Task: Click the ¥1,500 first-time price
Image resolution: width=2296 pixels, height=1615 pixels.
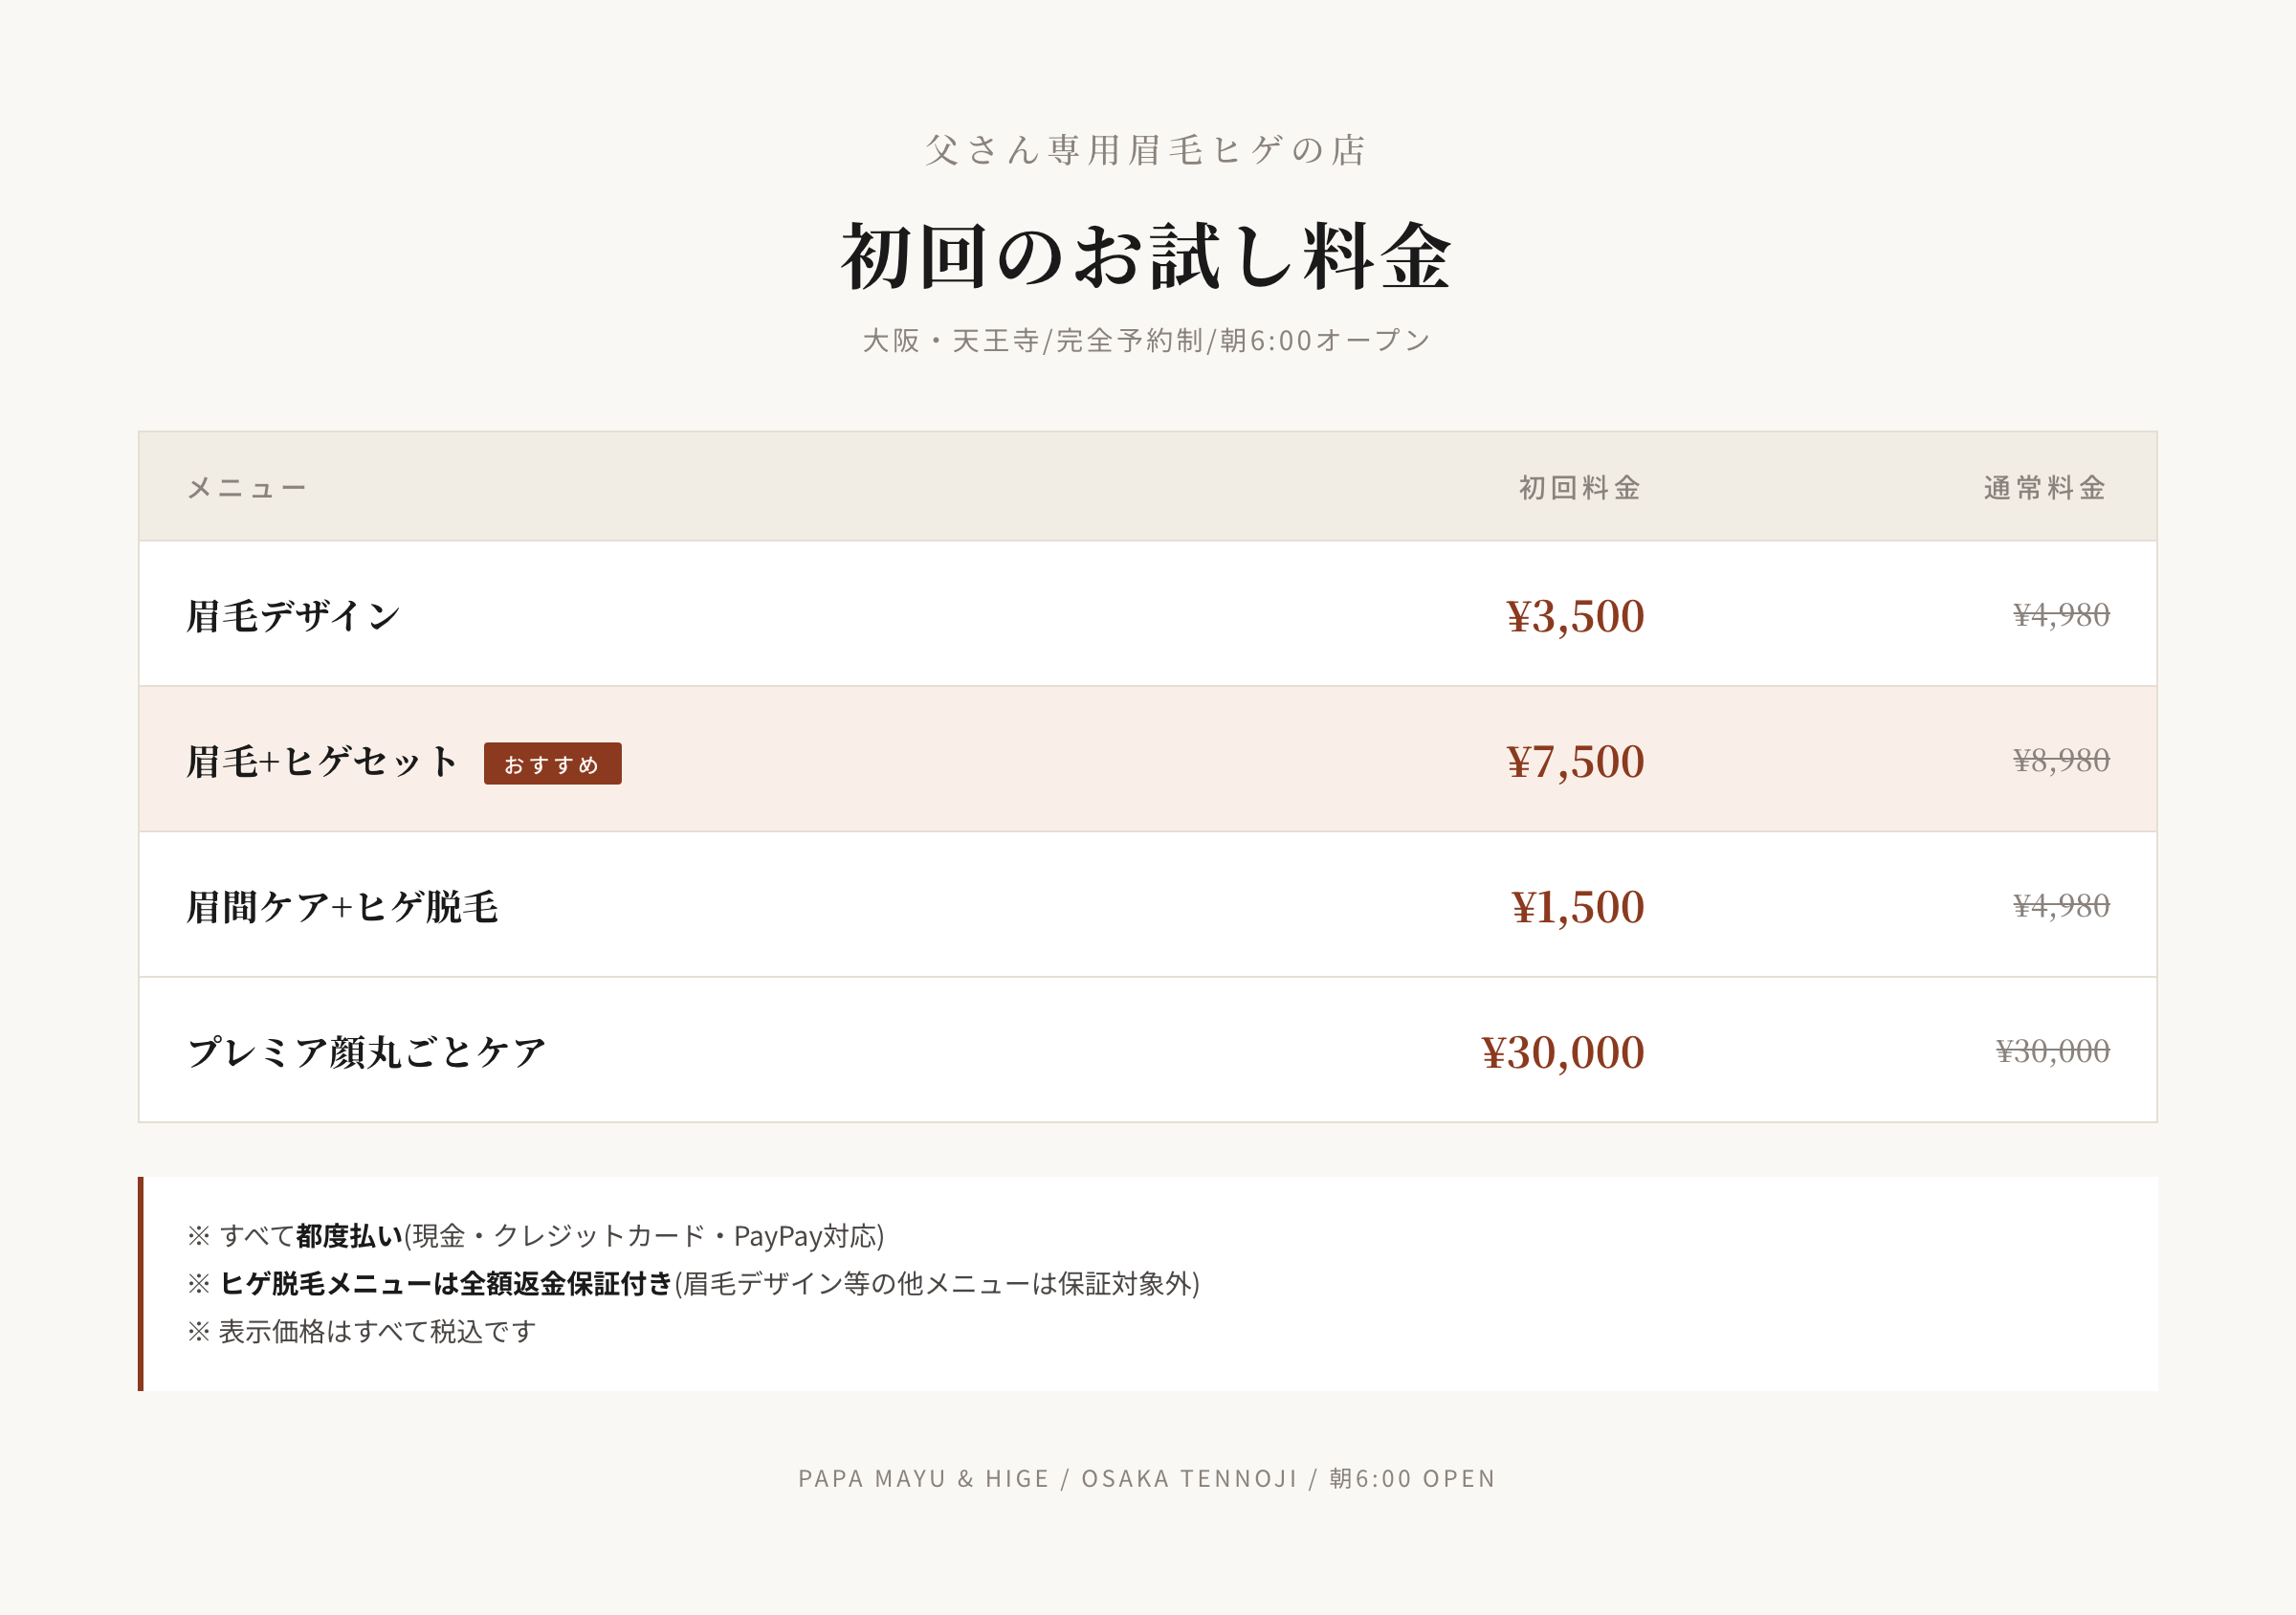Action: (1577, 907)
